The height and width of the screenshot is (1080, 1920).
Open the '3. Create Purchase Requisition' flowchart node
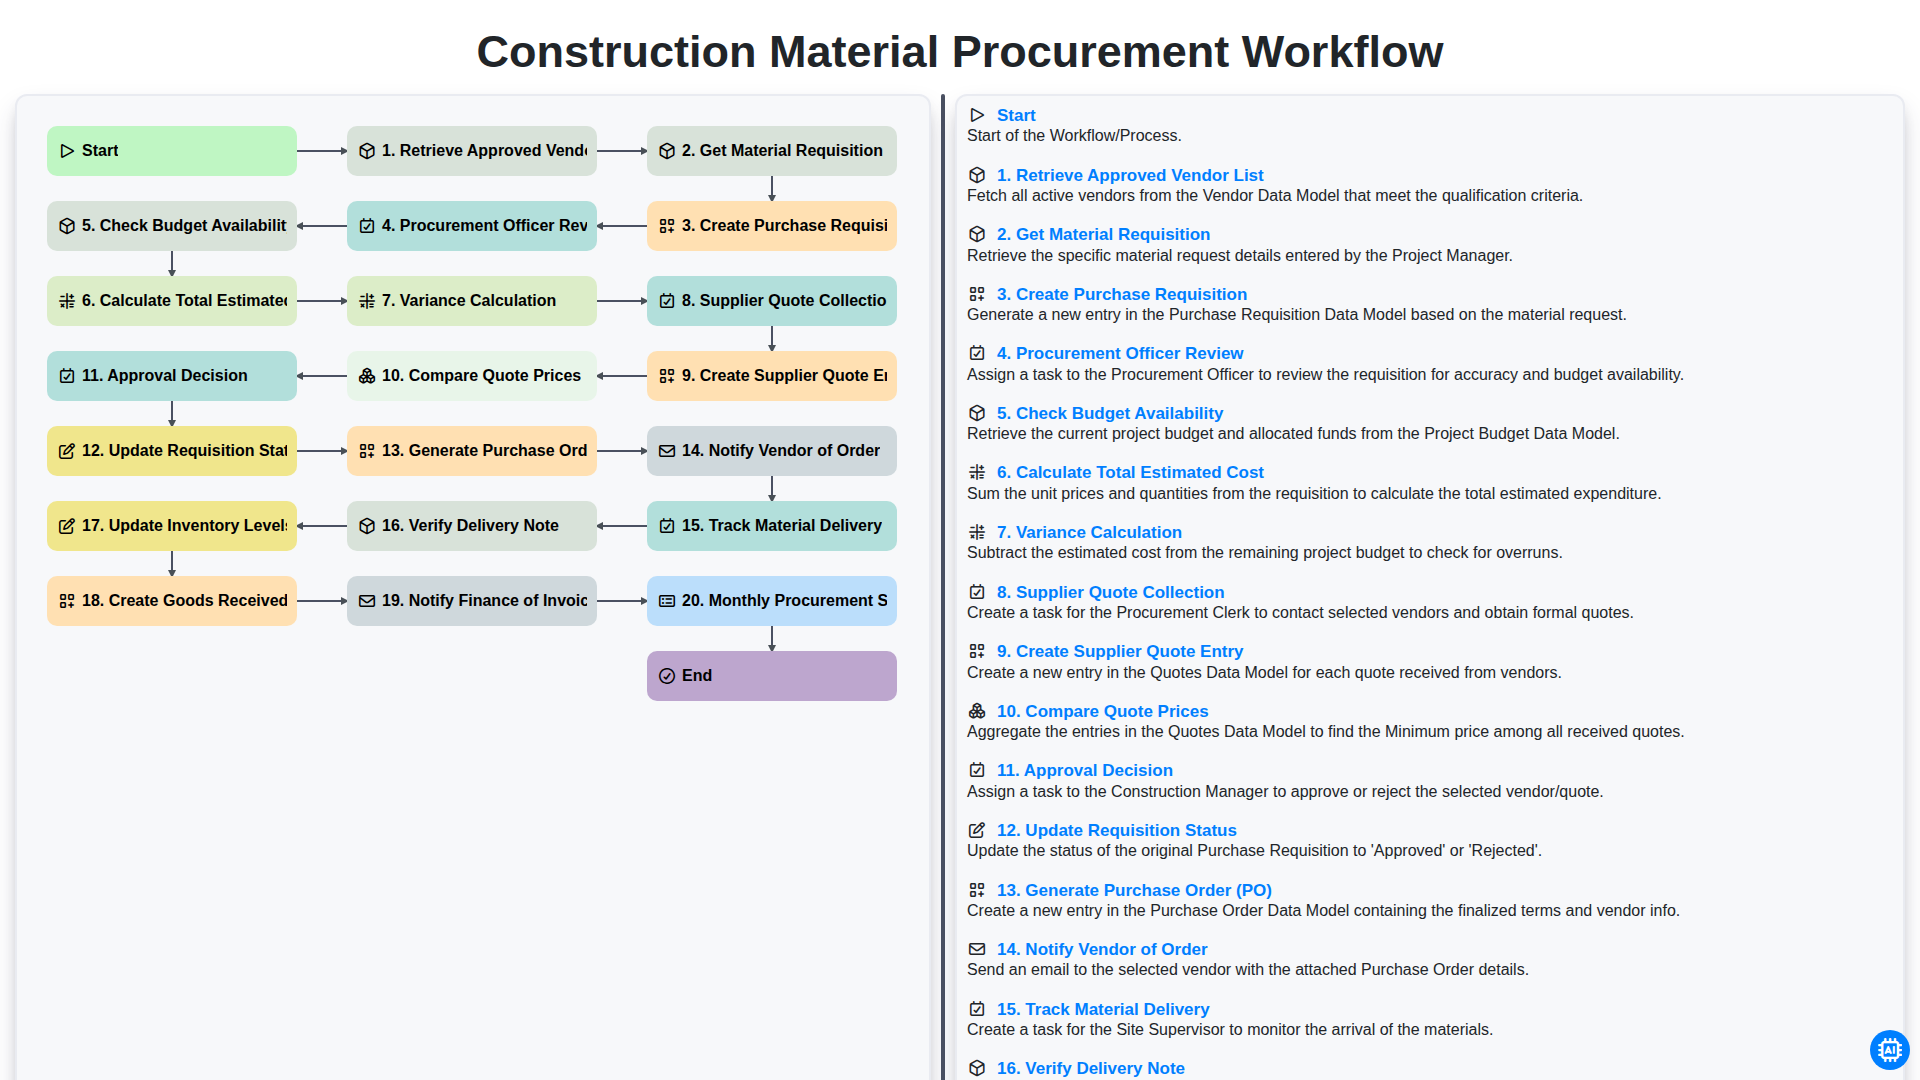[x=772, y=226]
